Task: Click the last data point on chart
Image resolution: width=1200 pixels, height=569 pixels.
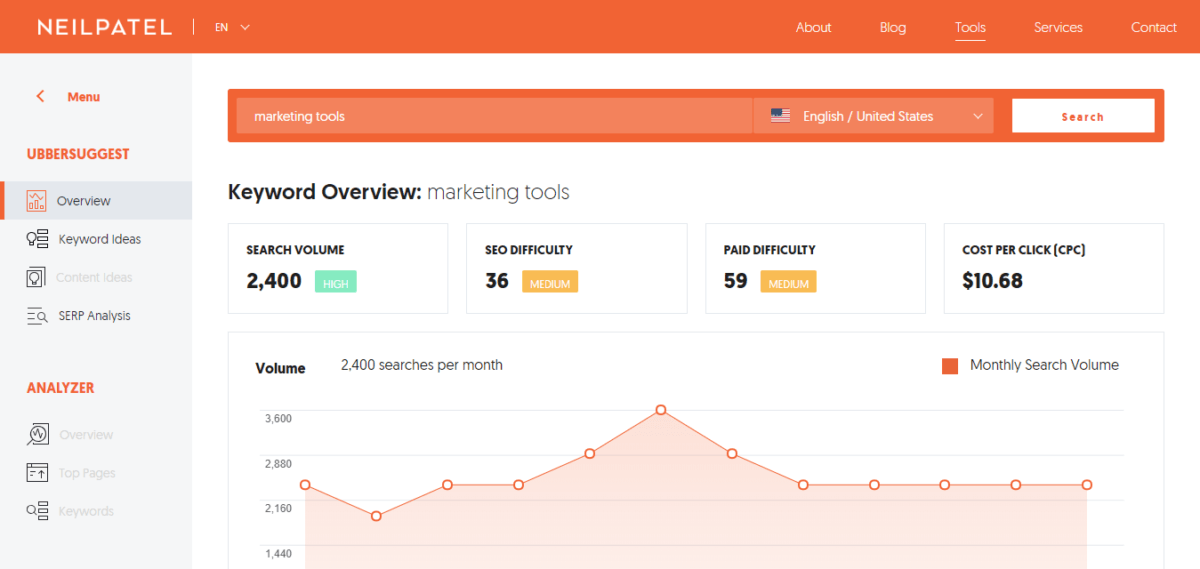Action: point(1087,485)
